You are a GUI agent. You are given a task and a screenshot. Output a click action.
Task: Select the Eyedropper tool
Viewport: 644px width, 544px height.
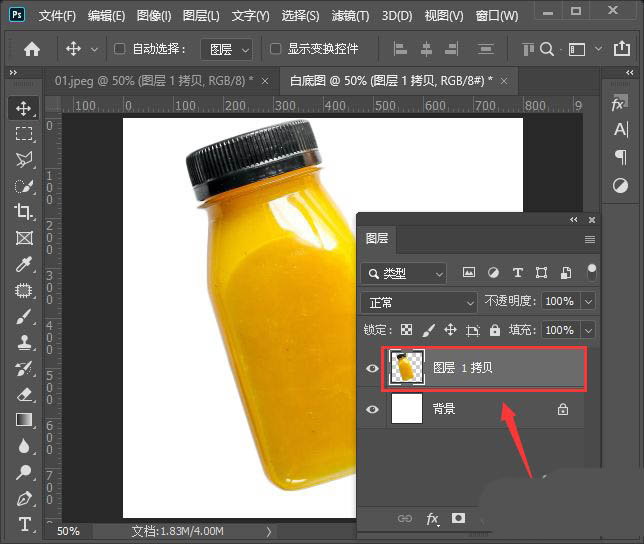point(23,264)
